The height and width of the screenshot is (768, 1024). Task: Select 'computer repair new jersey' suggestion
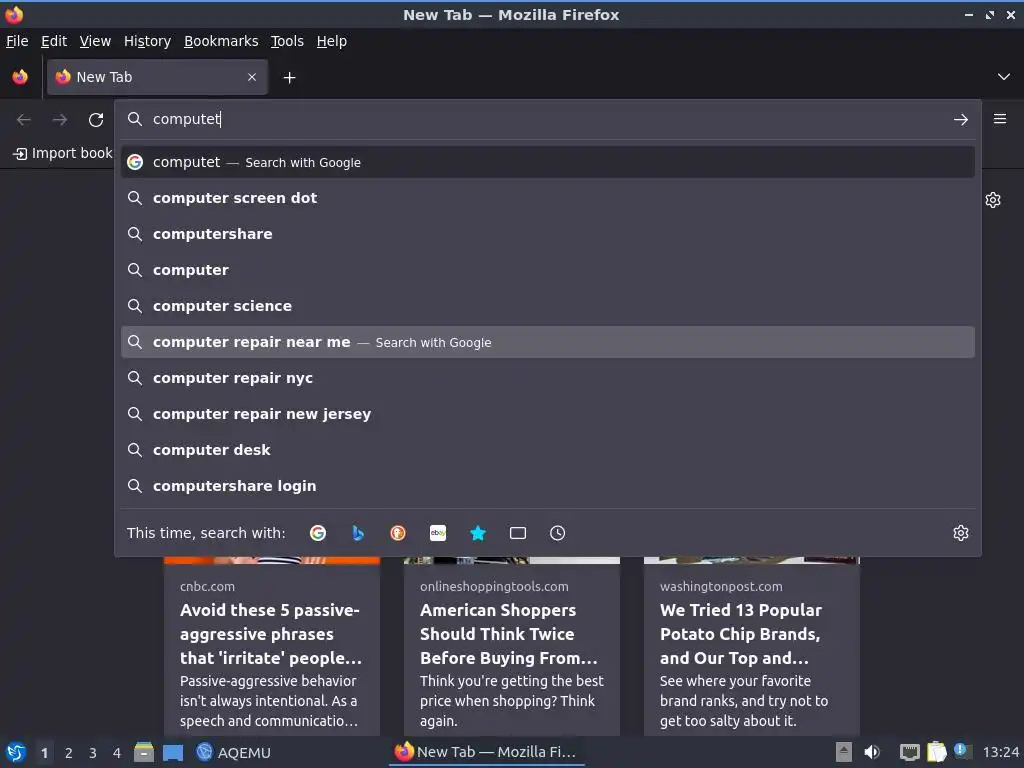click(x=548, y=414)
